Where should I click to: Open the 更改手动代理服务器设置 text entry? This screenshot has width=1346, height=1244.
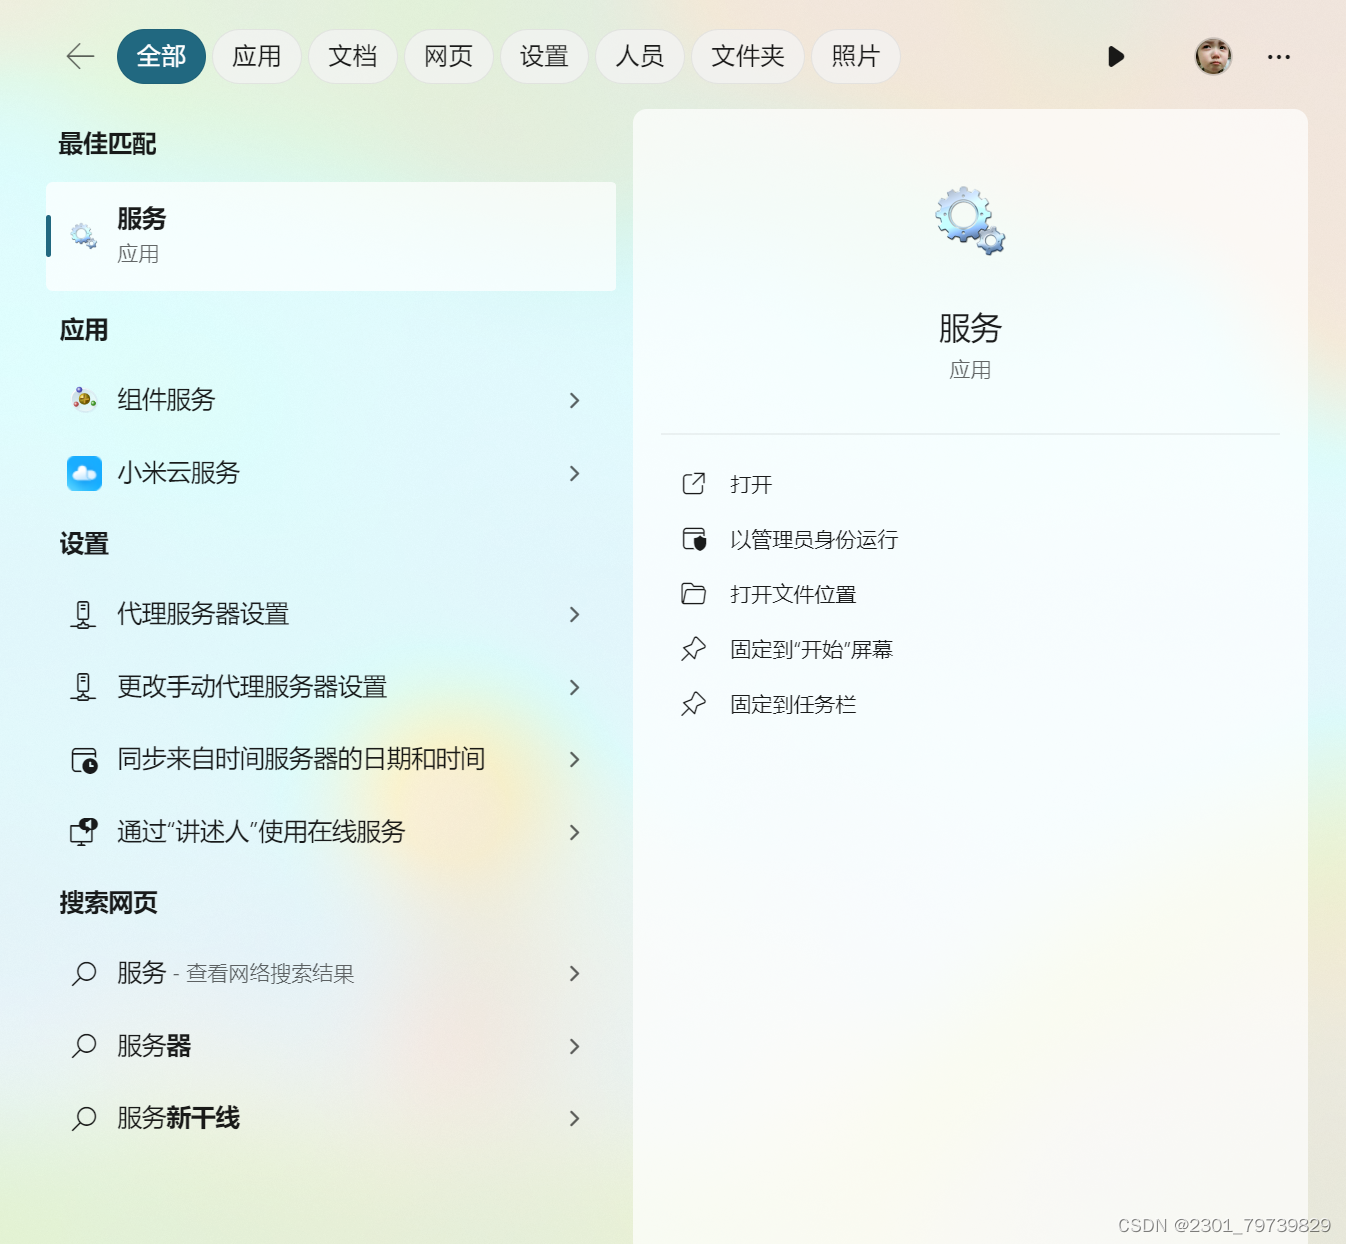coord(252,687)
